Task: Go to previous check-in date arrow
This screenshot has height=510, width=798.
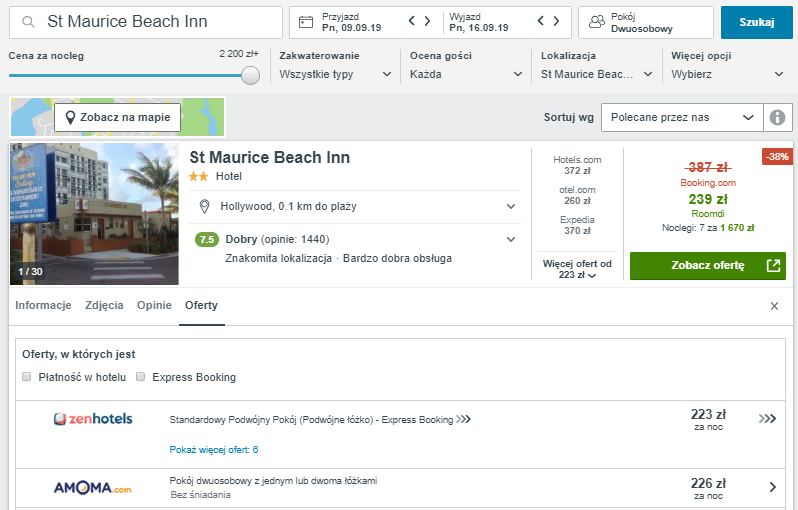Action: point(411,21)
